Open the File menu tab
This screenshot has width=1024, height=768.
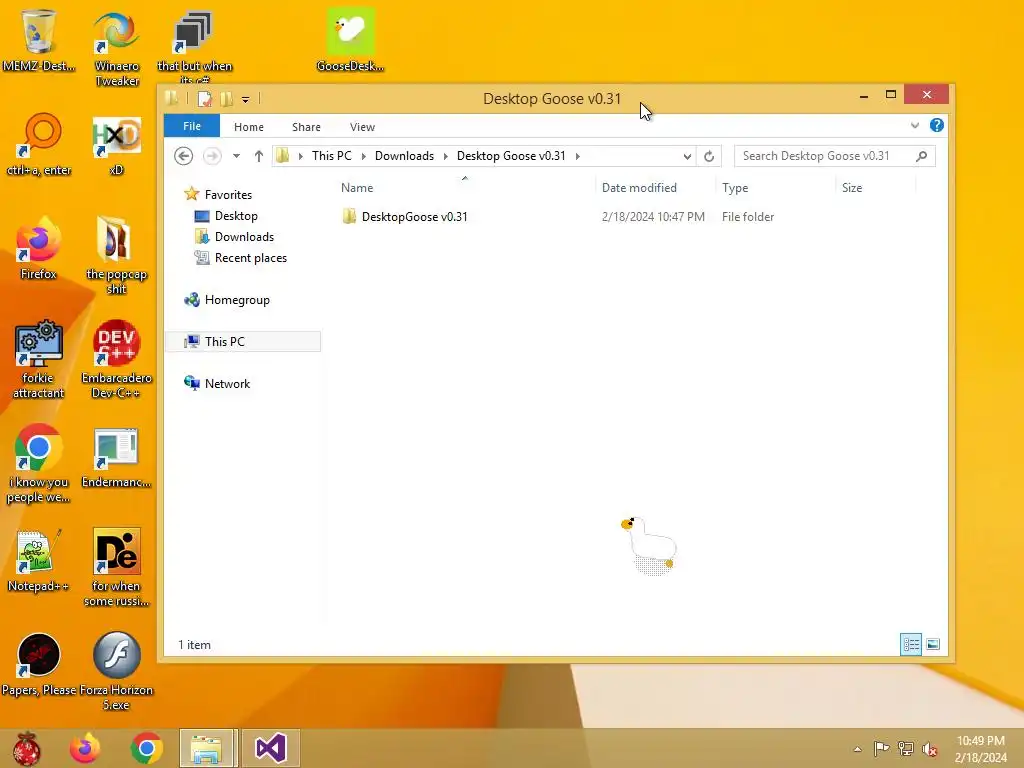click(191, 126)
